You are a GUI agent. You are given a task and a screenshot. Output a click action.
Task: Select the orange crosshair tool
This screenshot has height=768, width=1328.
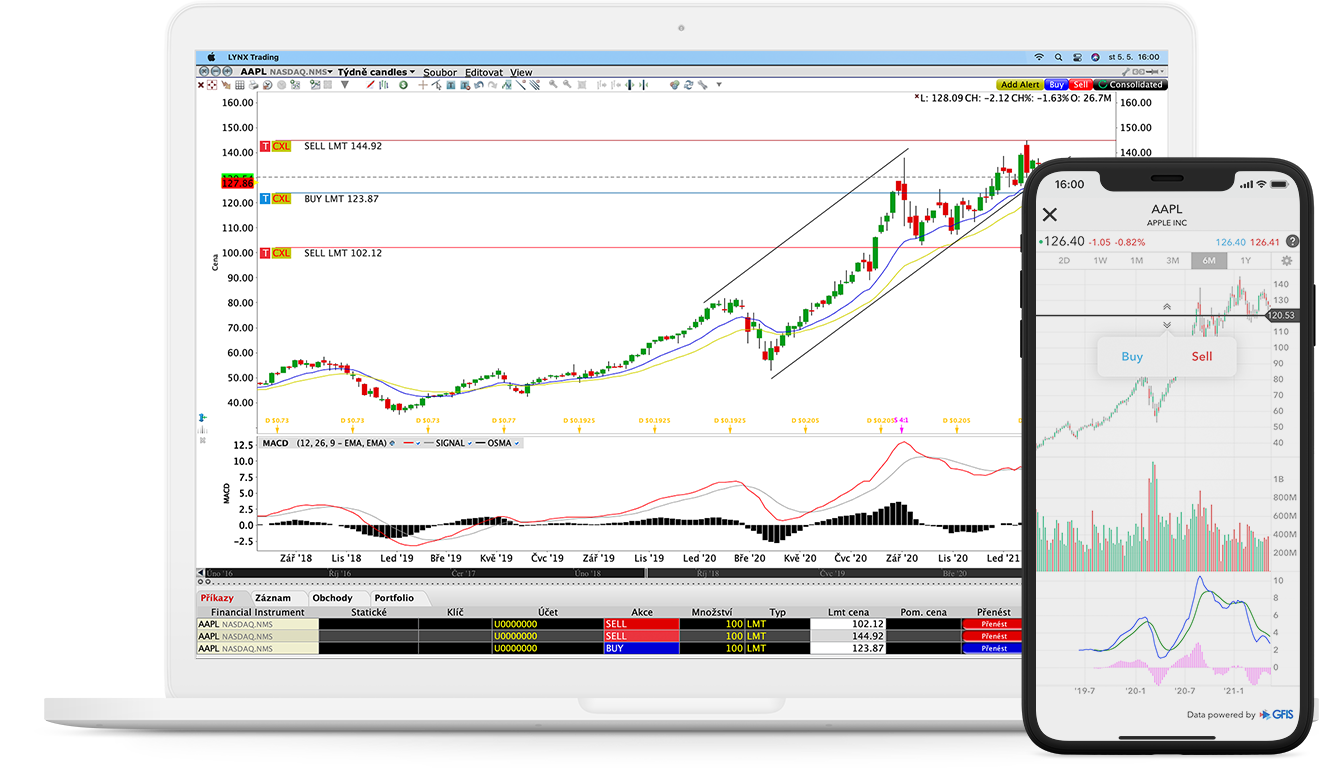(422, 85)
